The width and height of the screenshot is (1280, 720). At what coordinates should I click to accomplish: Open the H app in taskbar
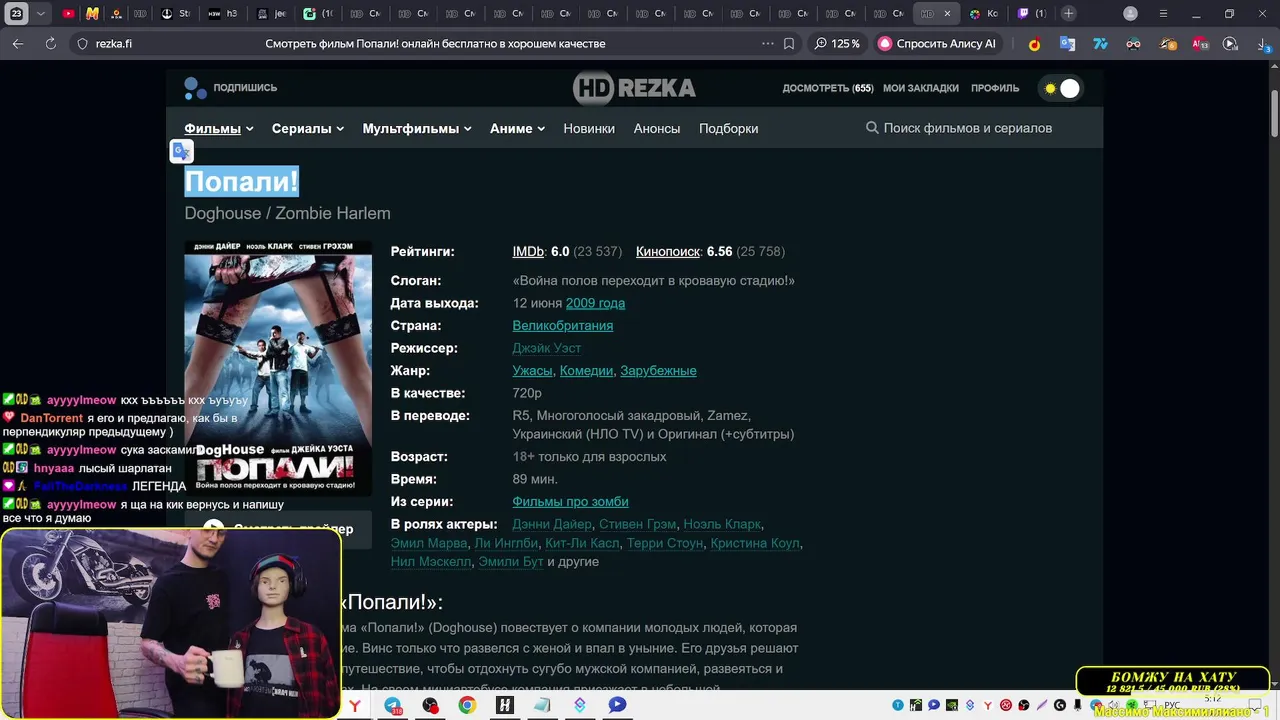505,705
